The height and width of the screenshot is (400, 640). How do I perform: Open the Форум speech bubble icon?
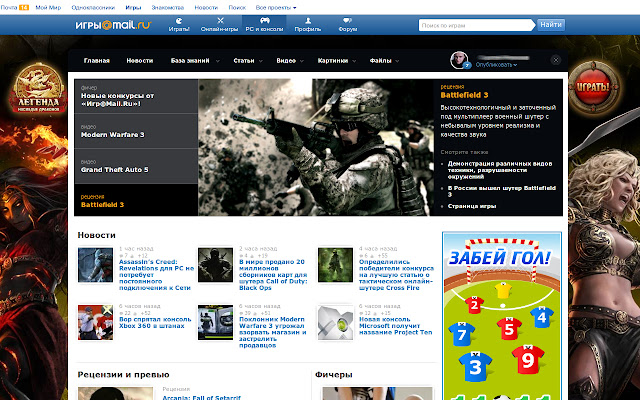click(x=347, y=20)
